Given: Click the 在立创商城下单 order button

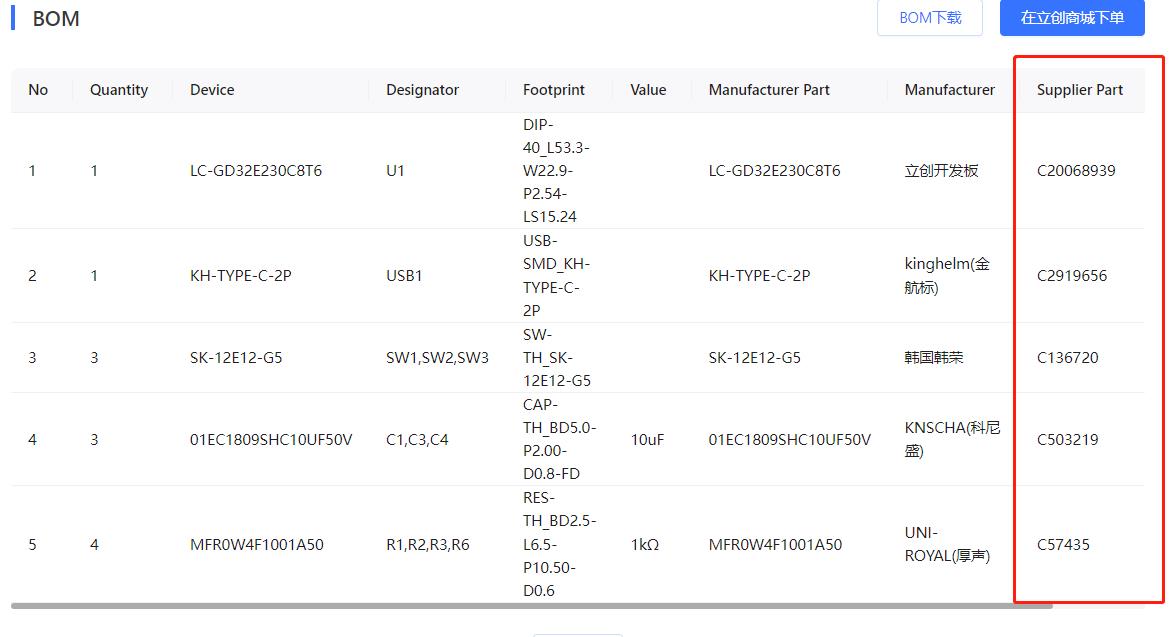Looking at the screenshot, I should click(1072, 18).
